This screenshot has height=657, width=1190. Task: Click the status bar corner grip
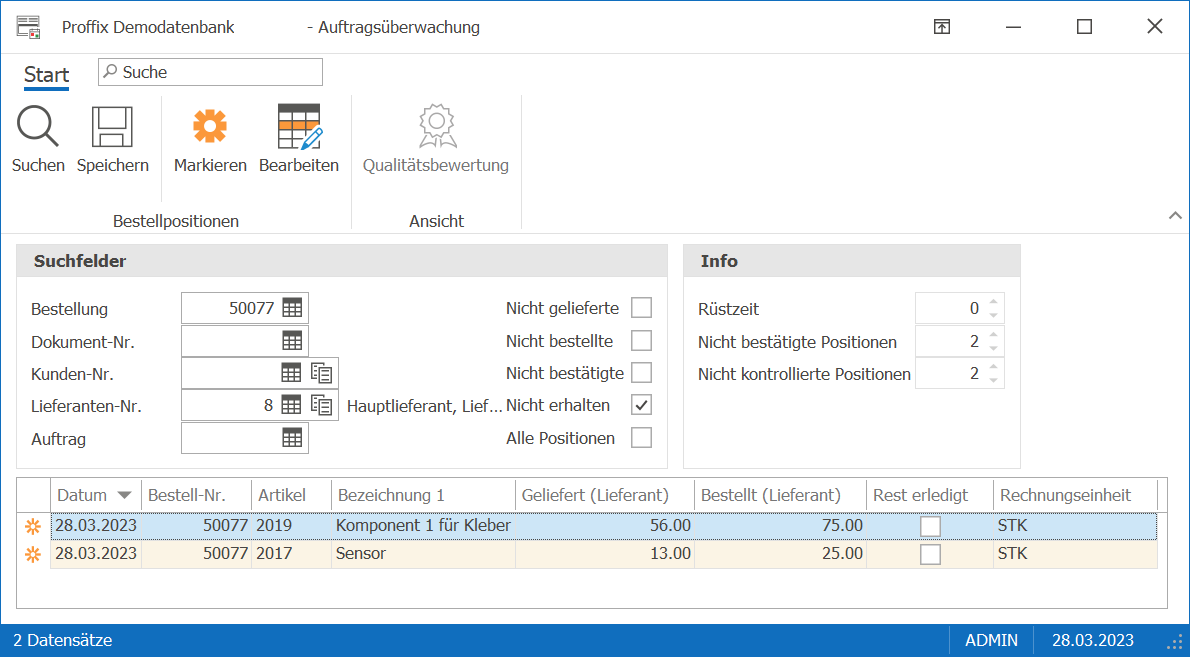click(x=1175, y=642)
